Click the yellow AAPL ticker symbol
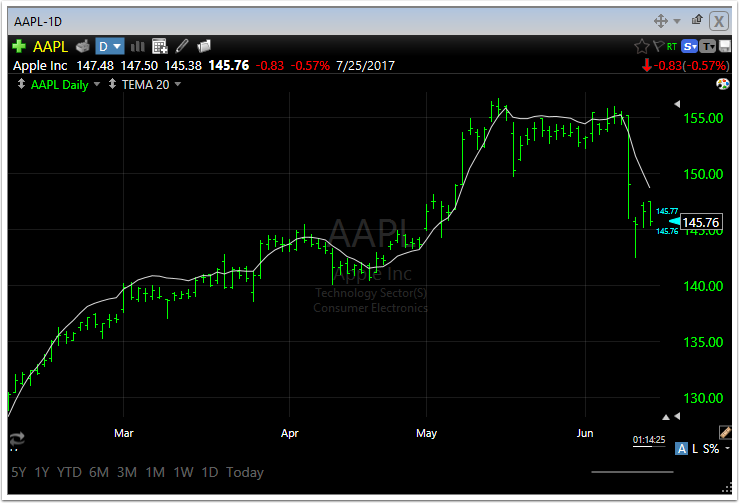The width and height of the screenshot is (739, 503). pos(50,47)
